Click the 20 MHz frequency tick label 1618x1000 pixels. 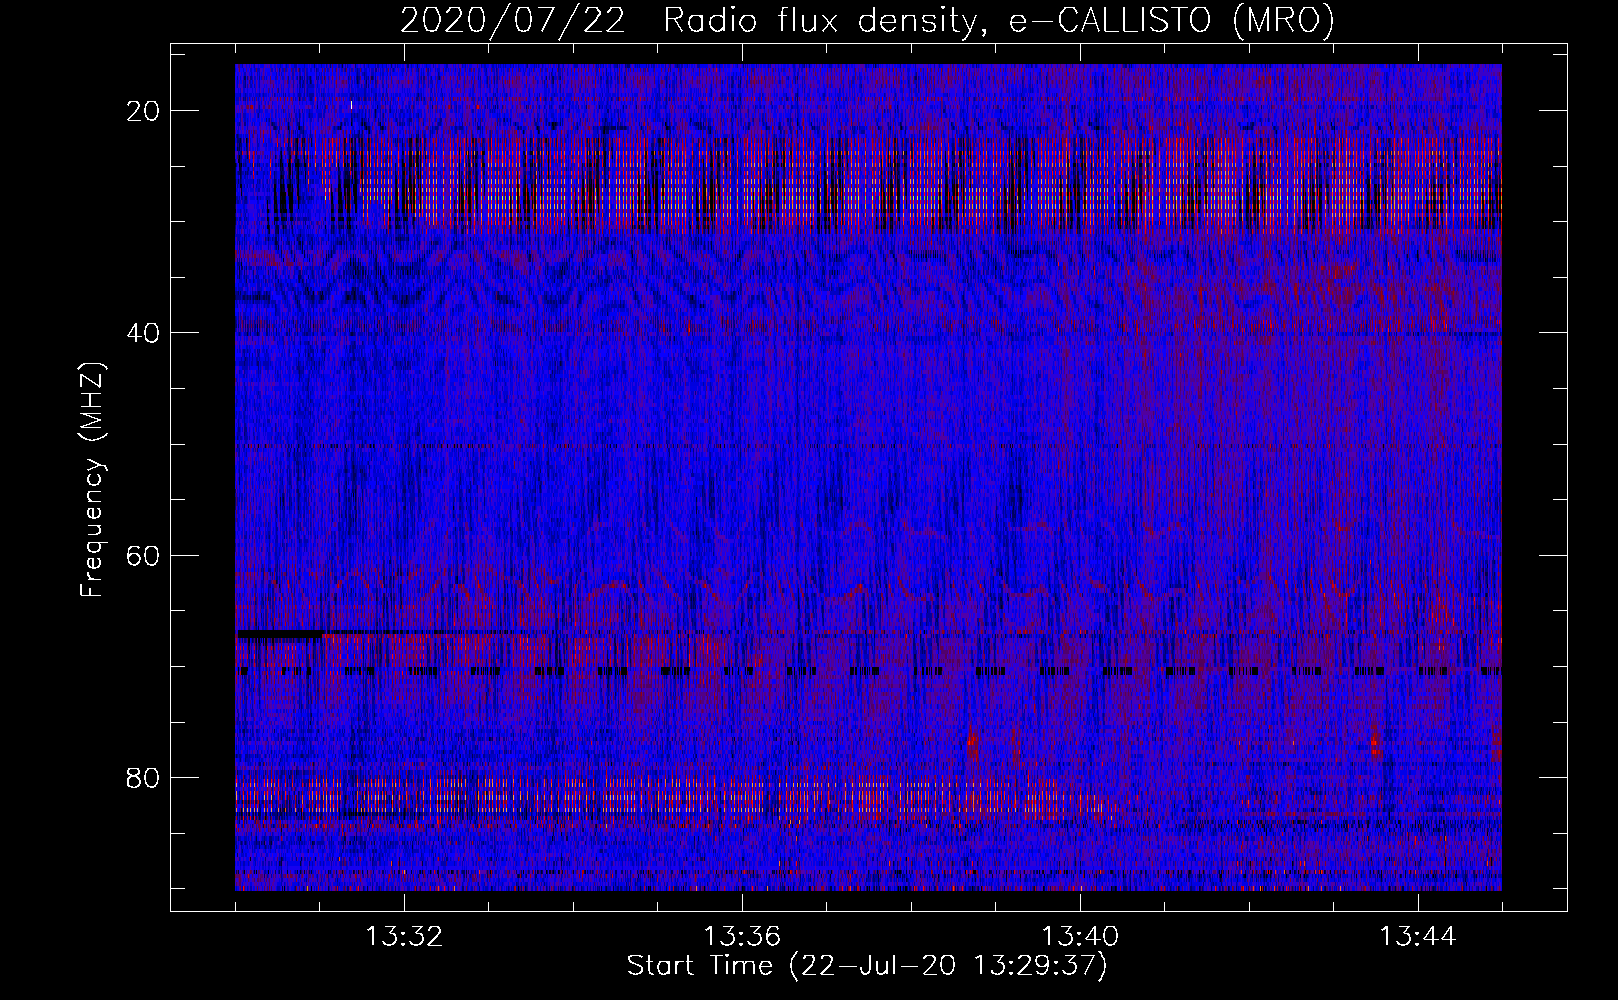pos(144,110)
